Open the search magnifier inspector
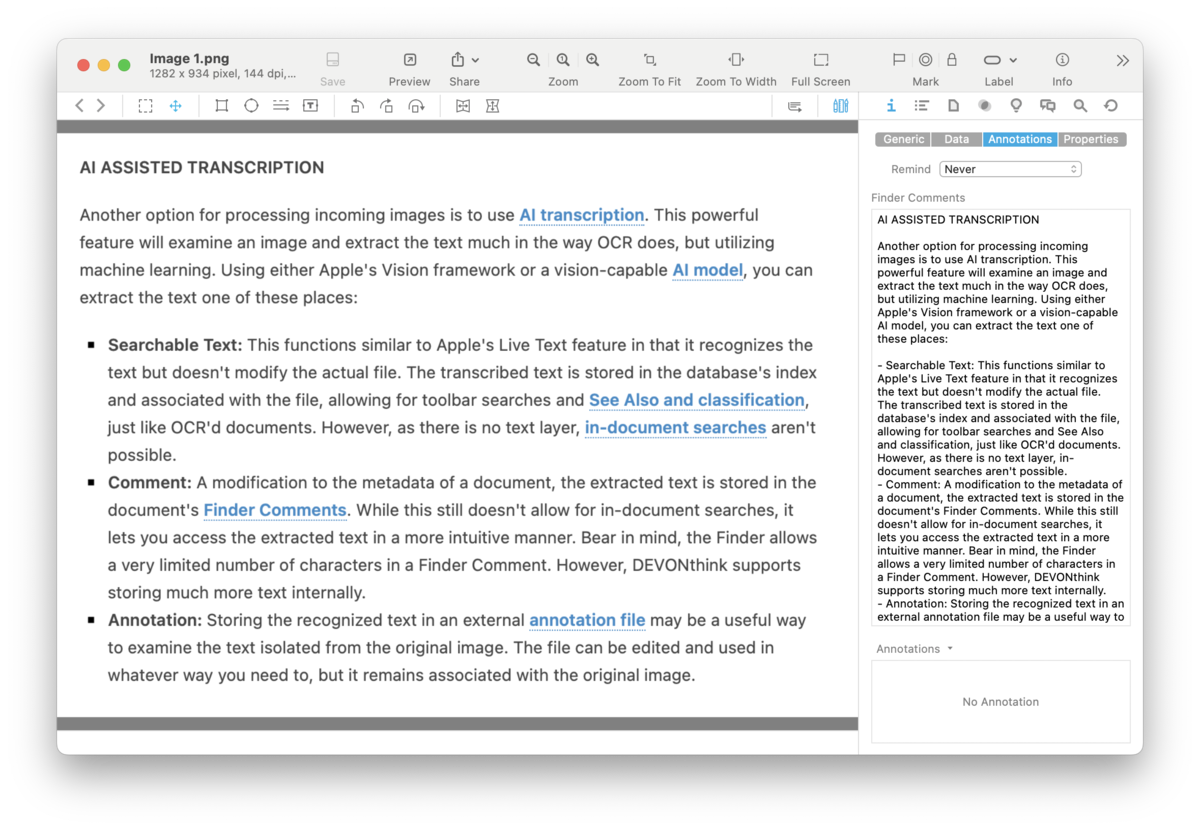The height and width of the screenshot is (830, 1200). point(1080,106)
